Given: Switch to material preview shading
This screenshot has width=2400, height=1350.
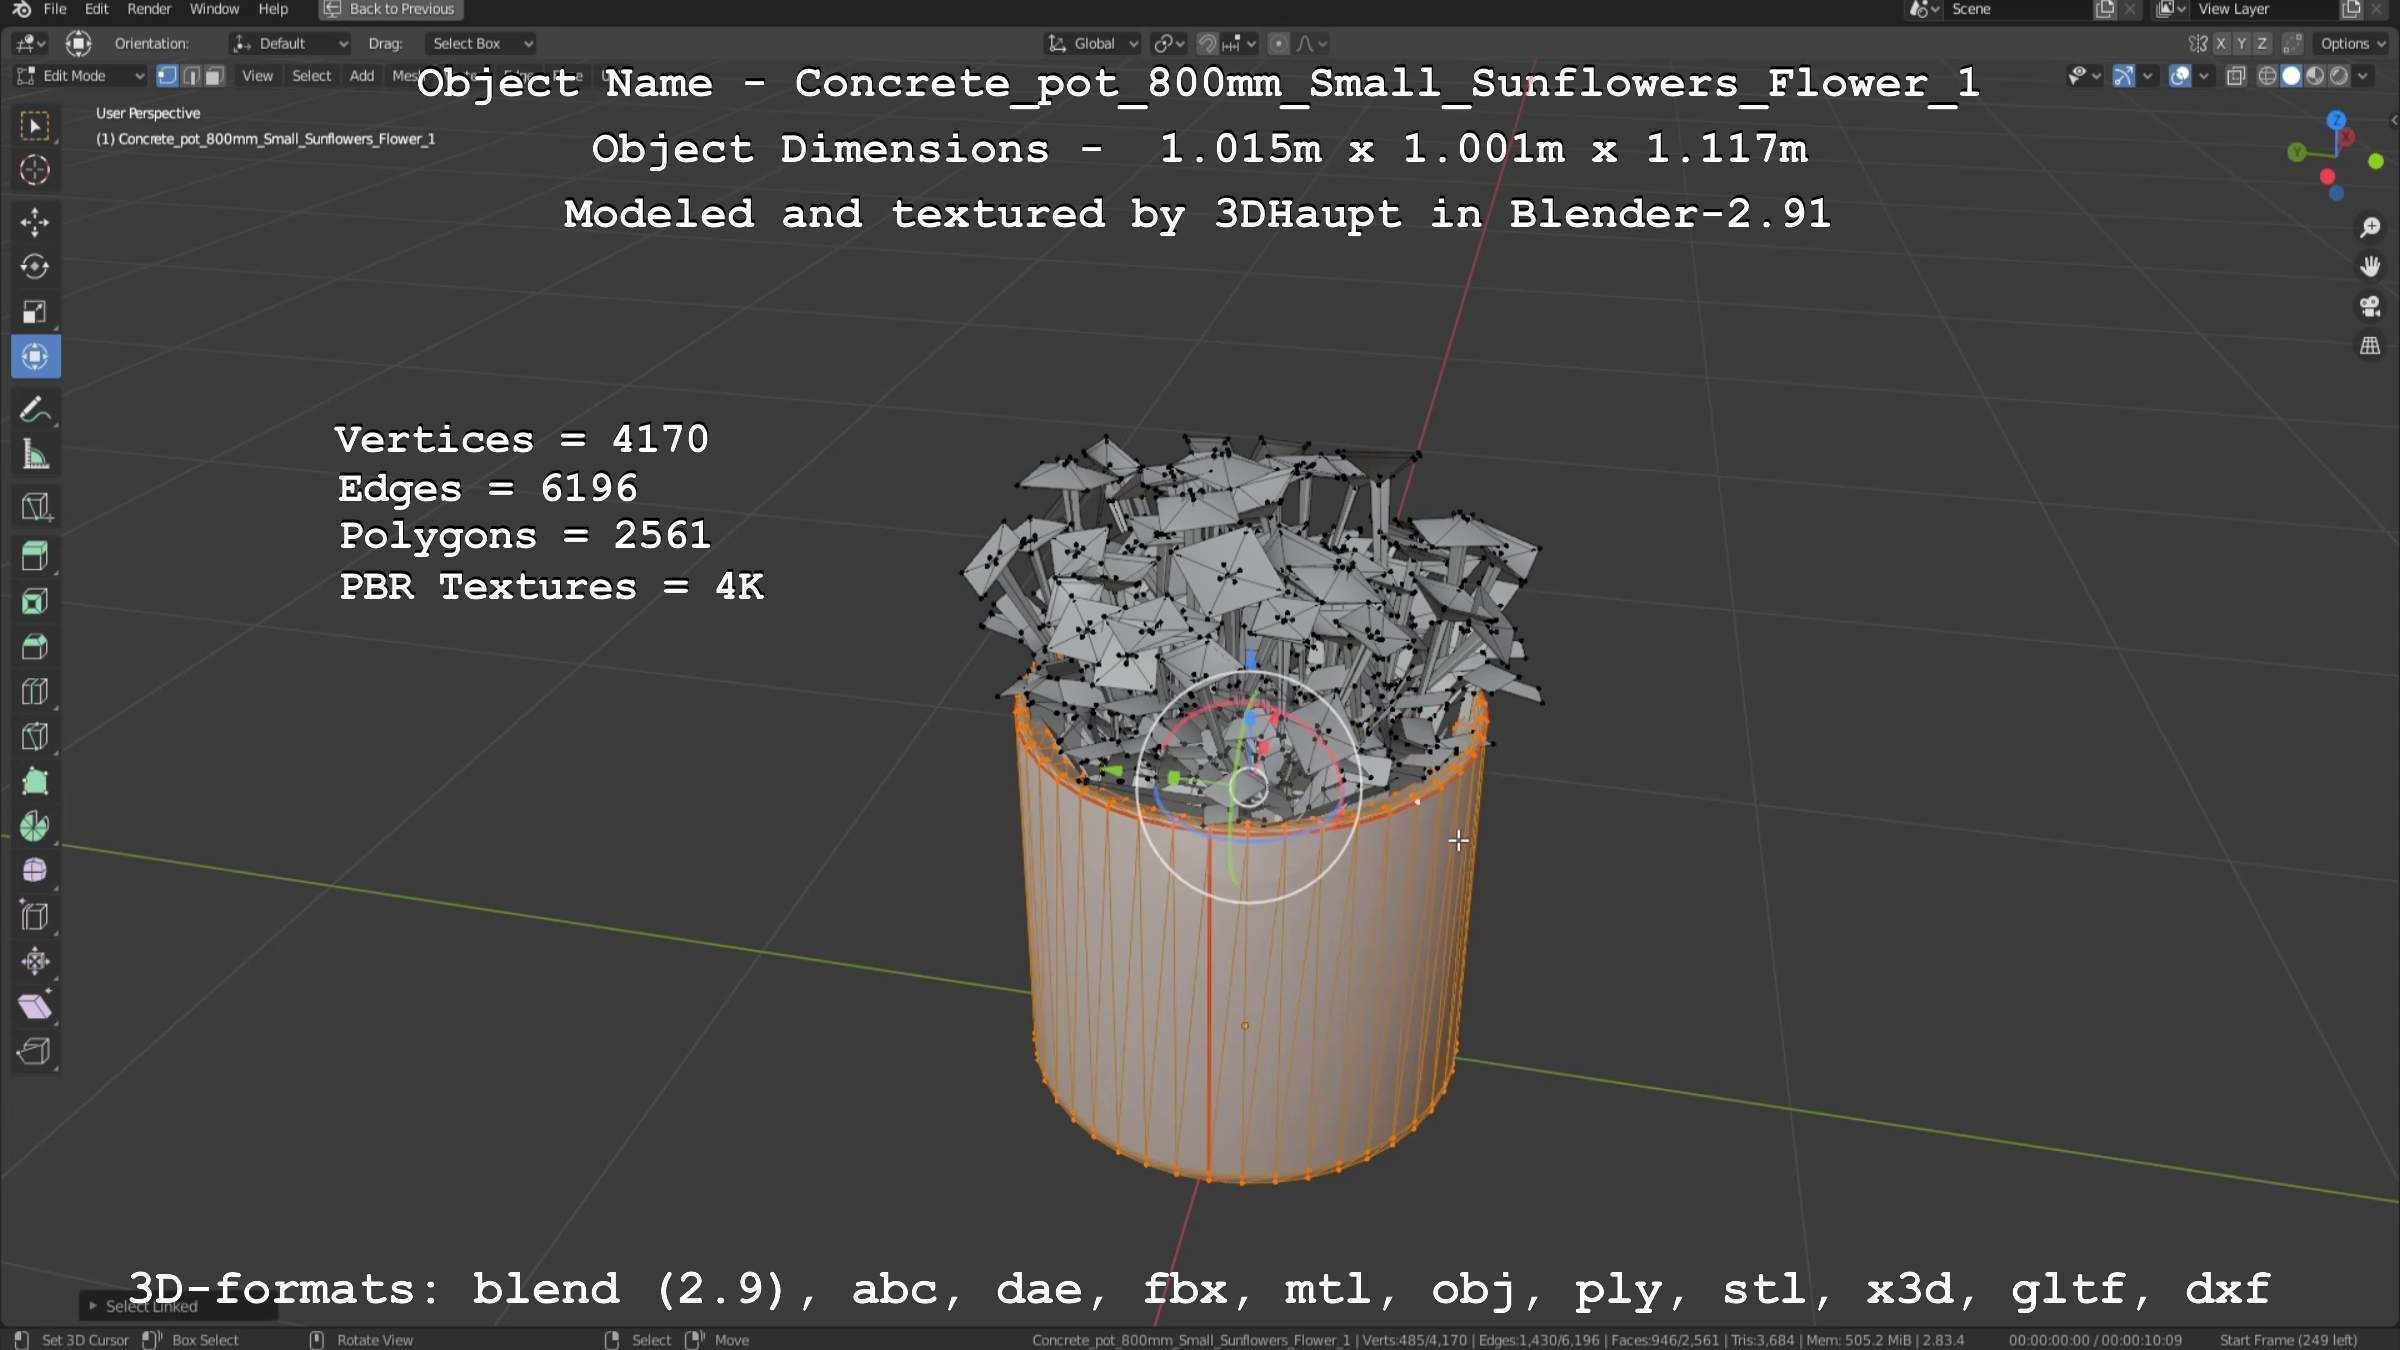Looking at the screenshot, I should click(2315, 76).
